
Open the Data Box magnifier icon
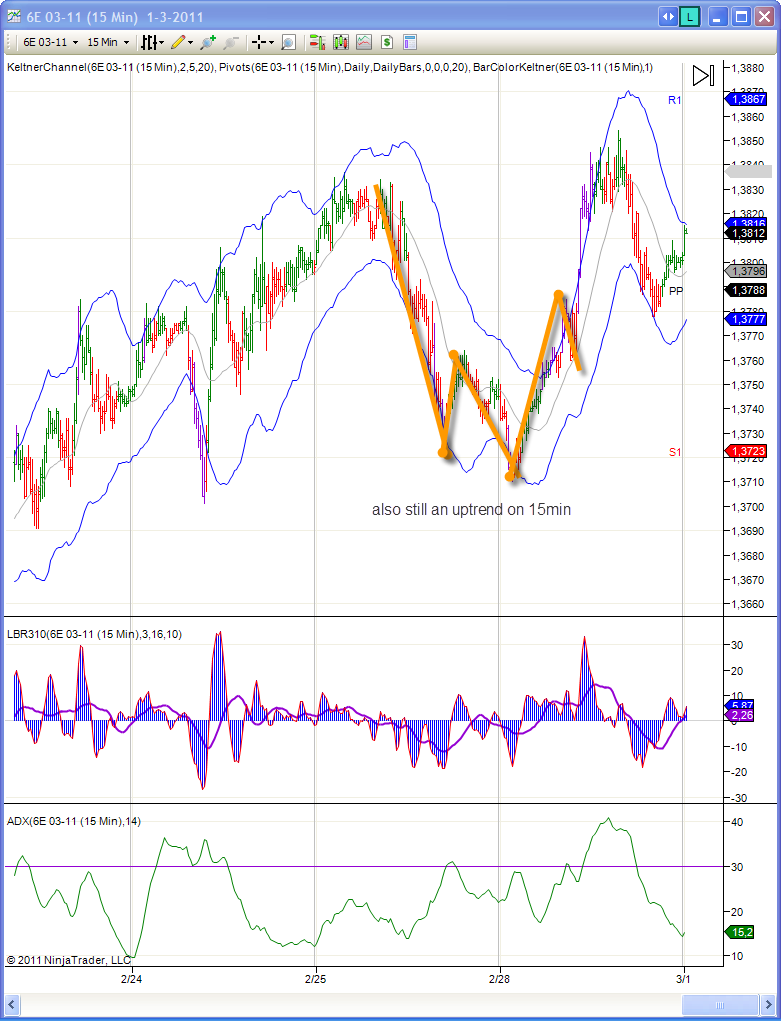(289, 43)
